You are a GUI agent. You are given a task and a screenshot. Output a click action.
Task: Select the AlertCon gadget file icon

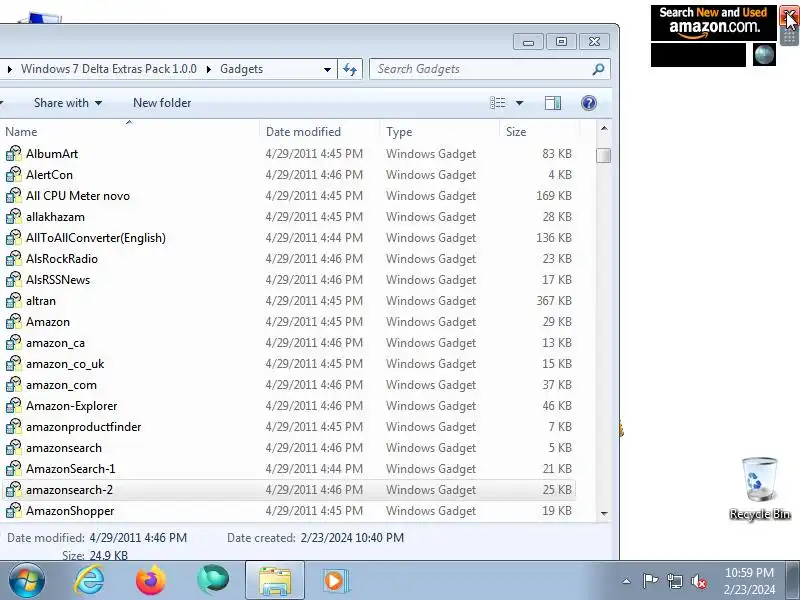click(14, 174)
